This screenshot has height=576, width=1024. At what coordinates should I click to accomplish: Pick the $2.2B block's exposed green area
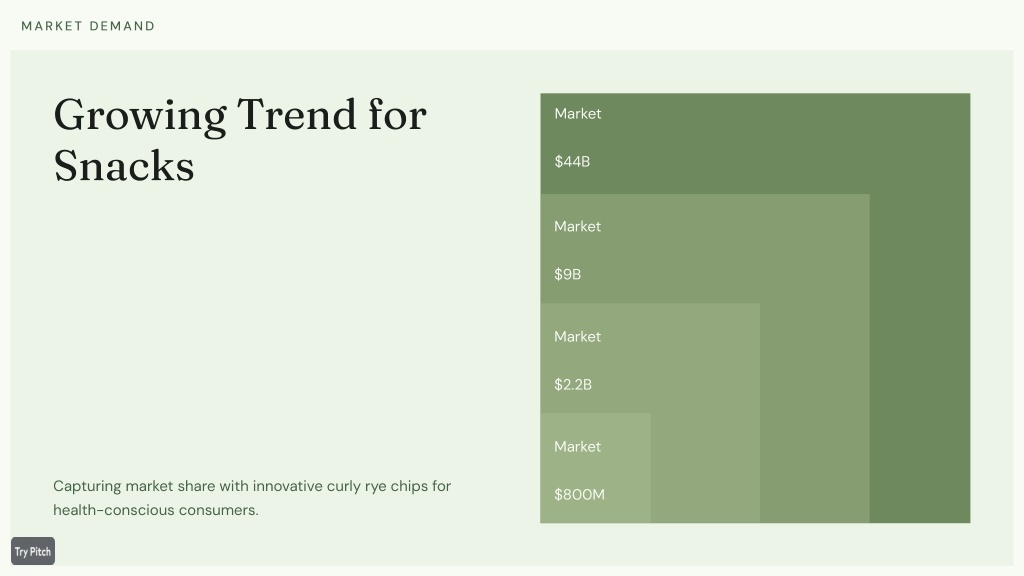705,468
